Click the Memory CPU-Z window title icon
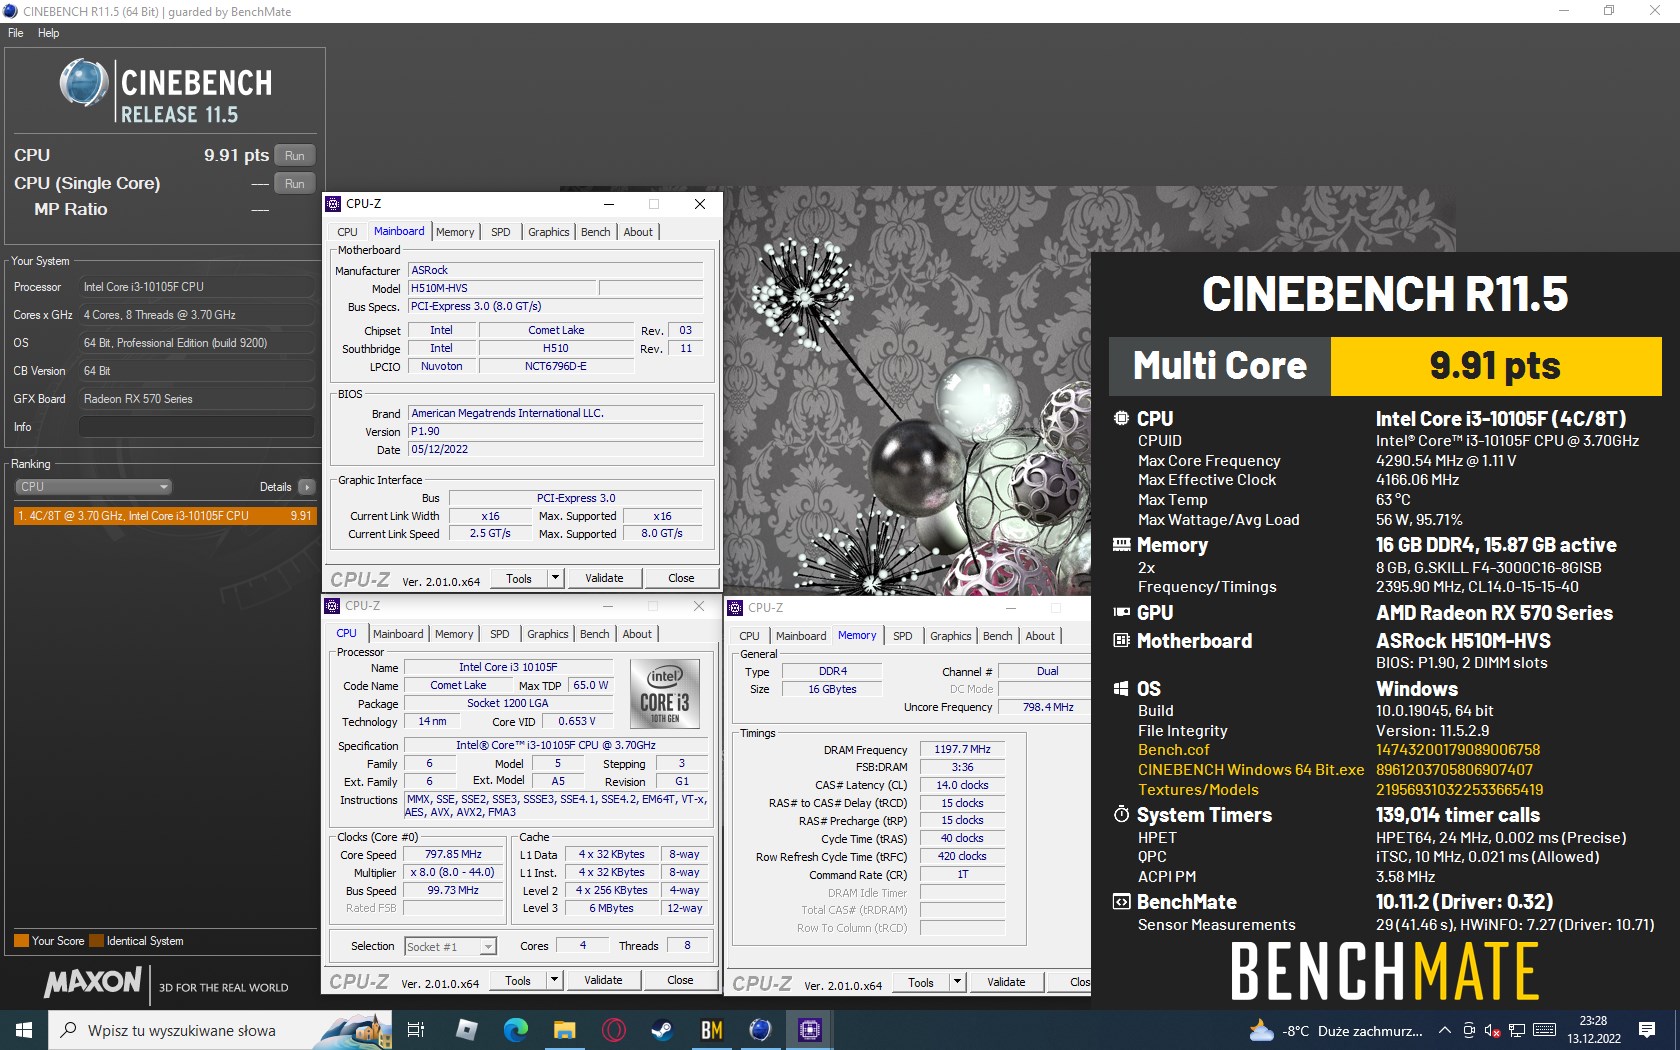This screenshot has height=1050, width=1680. tap(736, 608)
